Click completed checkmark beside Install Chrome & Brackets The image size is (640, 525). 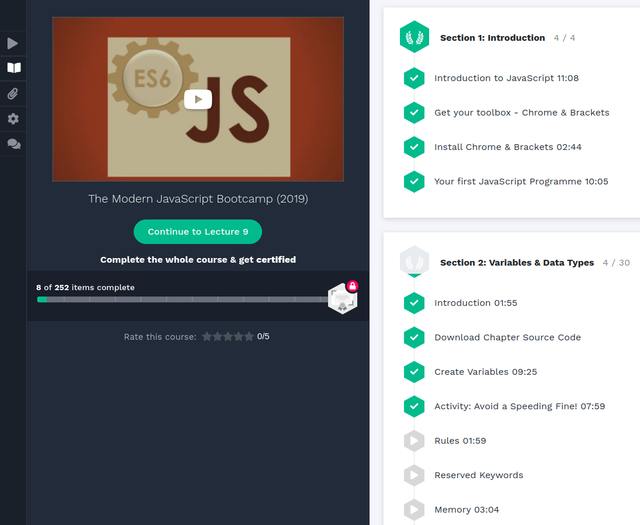click(414, 147)
